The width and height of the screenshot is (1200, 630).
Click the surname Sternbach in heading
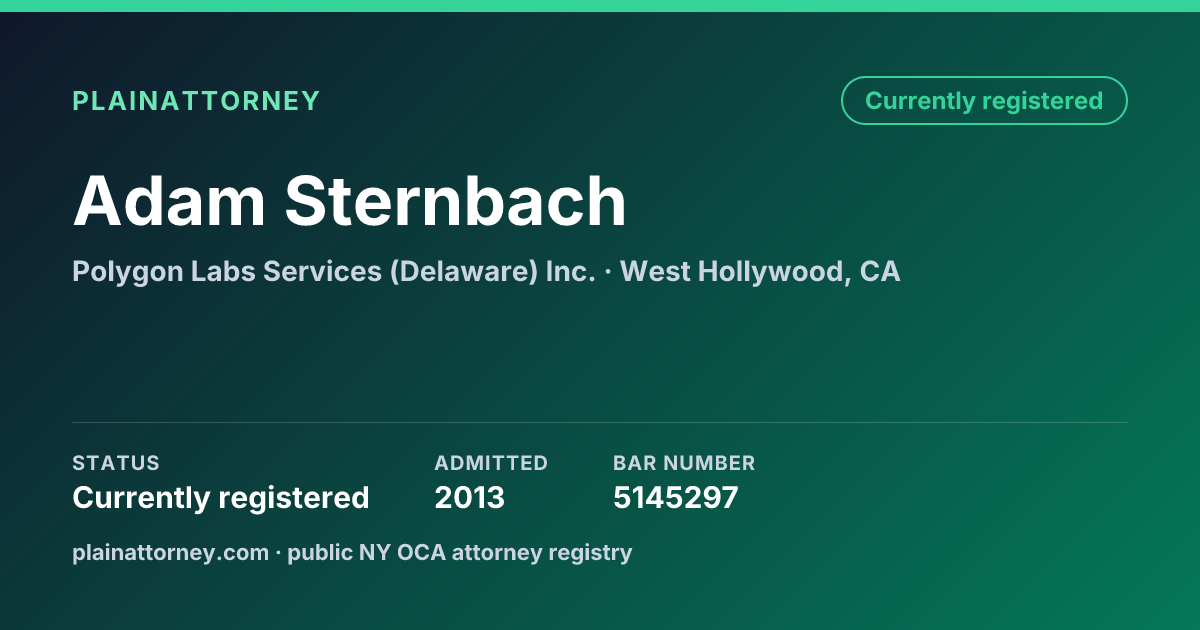point(455,201)
